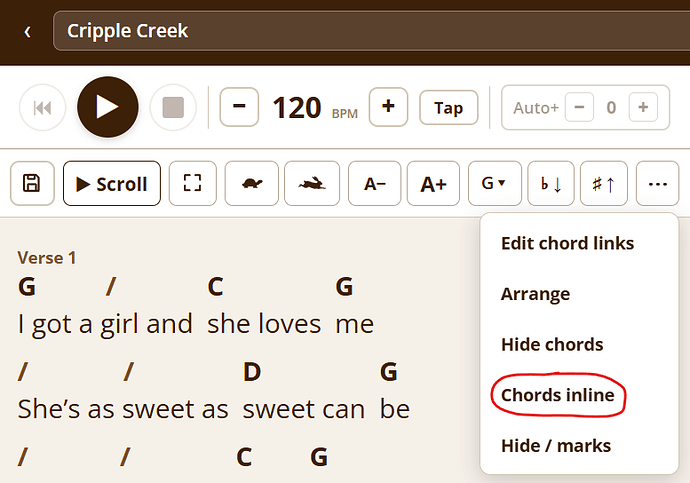The width and height of the screenshot is (690, 483).
Task: Speed up scrolling with rabbit icon
Action: pyautogui.click(x=312, y=183)
